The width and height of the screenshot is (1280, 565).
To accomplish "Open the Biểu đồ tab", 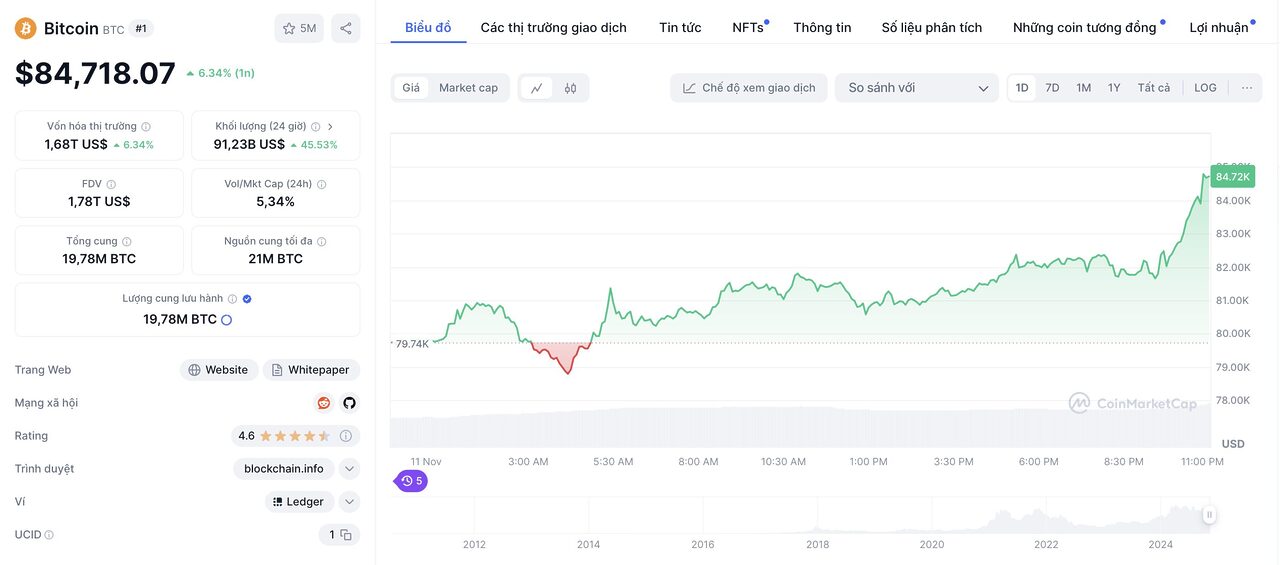I will [428, 28].
